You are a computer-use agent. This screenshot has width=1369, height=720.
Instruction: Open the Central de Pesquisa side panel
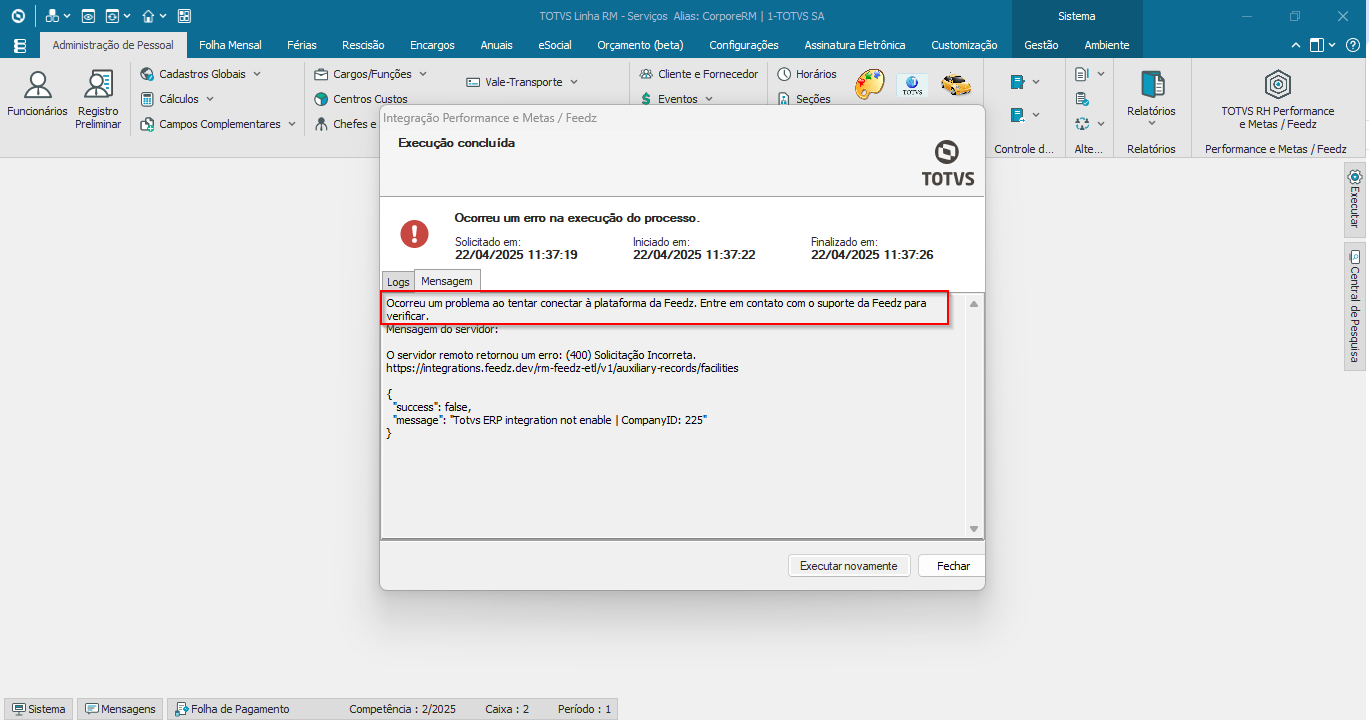click(1355, 306)
